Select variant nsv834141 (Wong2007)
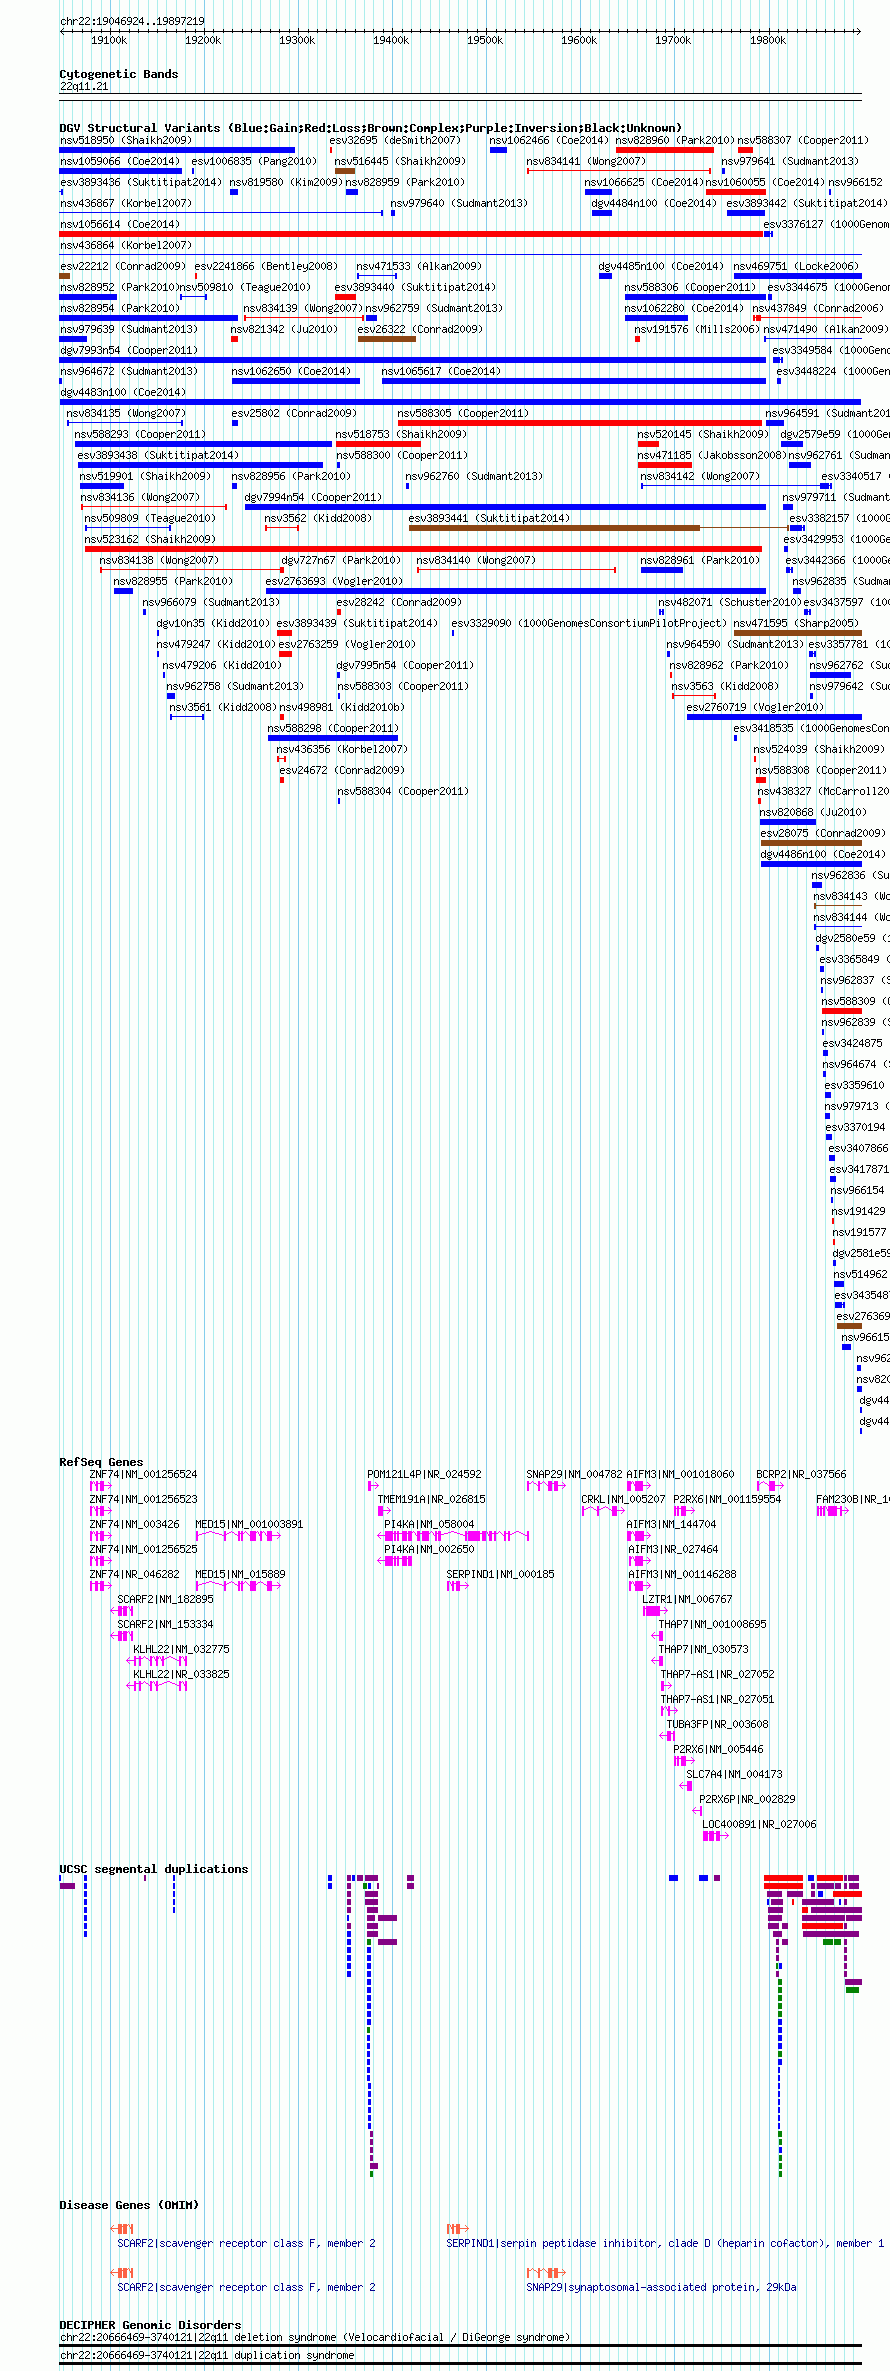 [619, 171]
